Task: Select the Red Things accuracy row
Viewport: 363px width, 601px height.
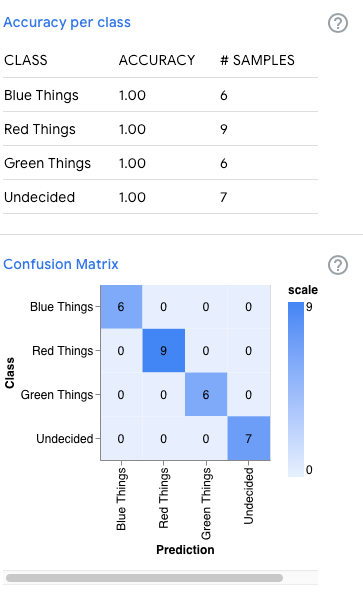Action: point(160,129)
